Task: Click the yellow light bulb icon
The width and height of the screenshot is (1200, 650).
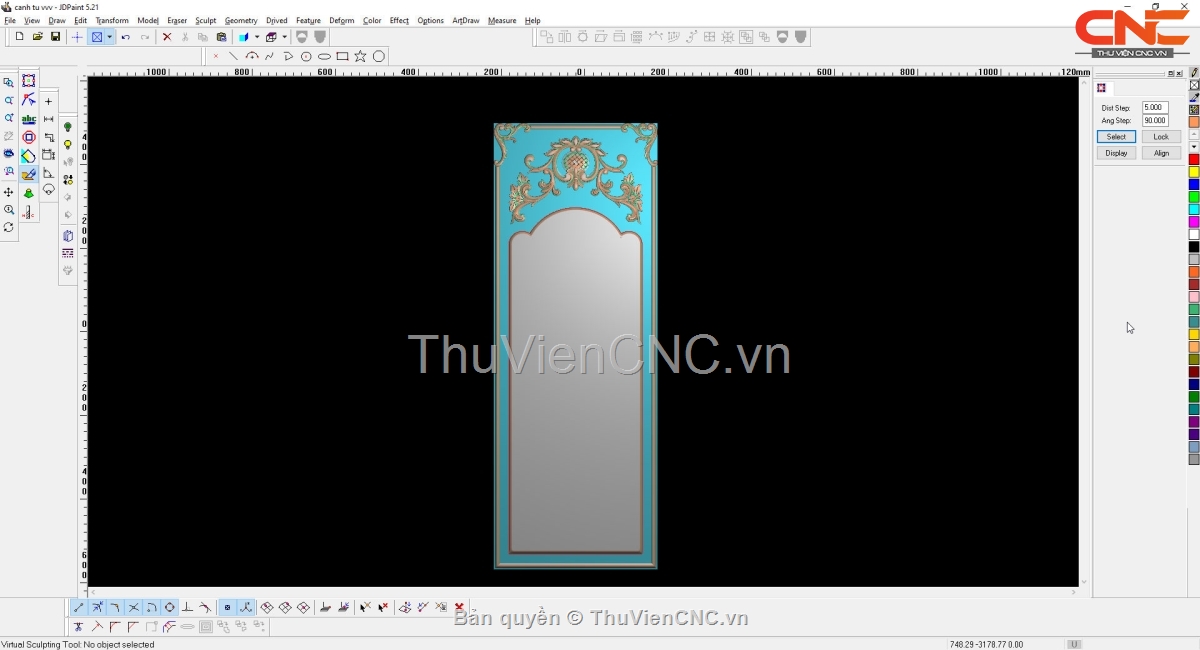Action: 68,145
